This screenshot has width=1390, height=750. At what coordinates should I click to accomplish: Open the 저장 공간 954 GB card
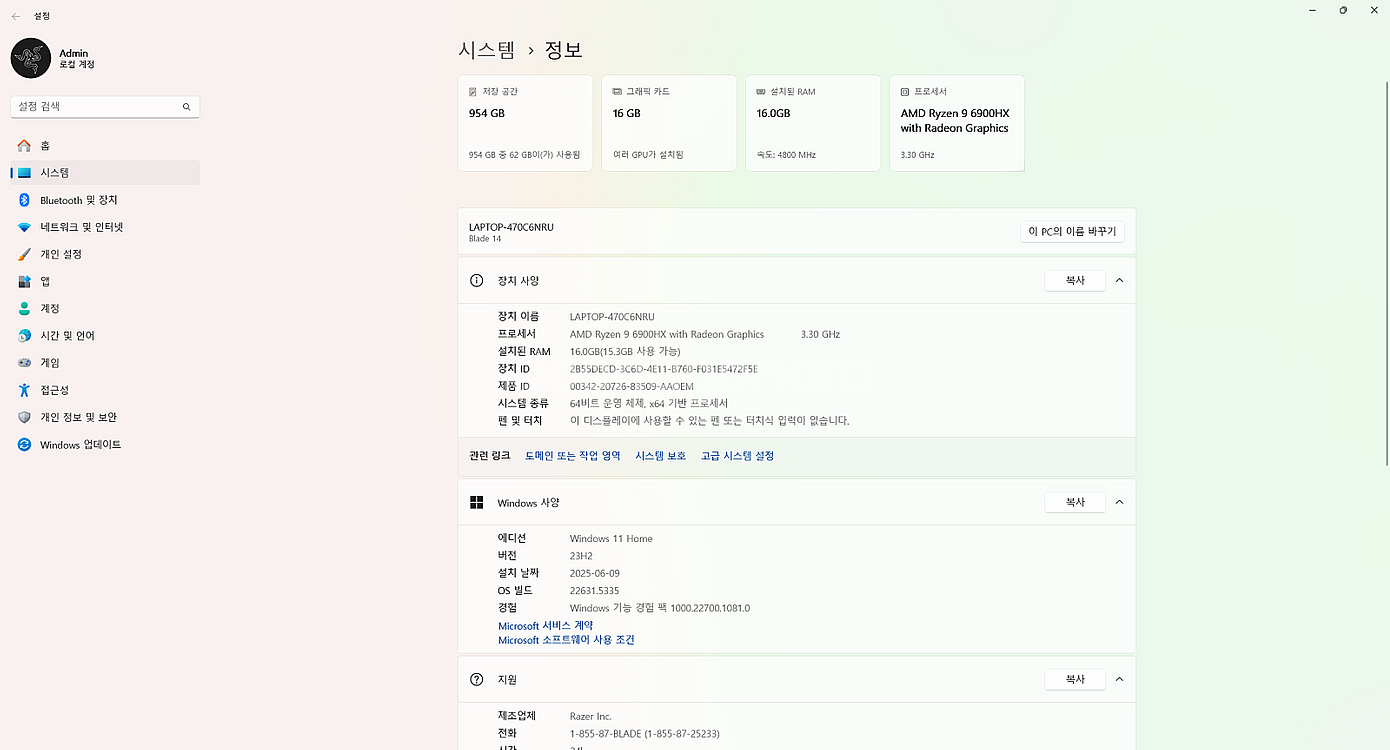(x=525, y=123)
